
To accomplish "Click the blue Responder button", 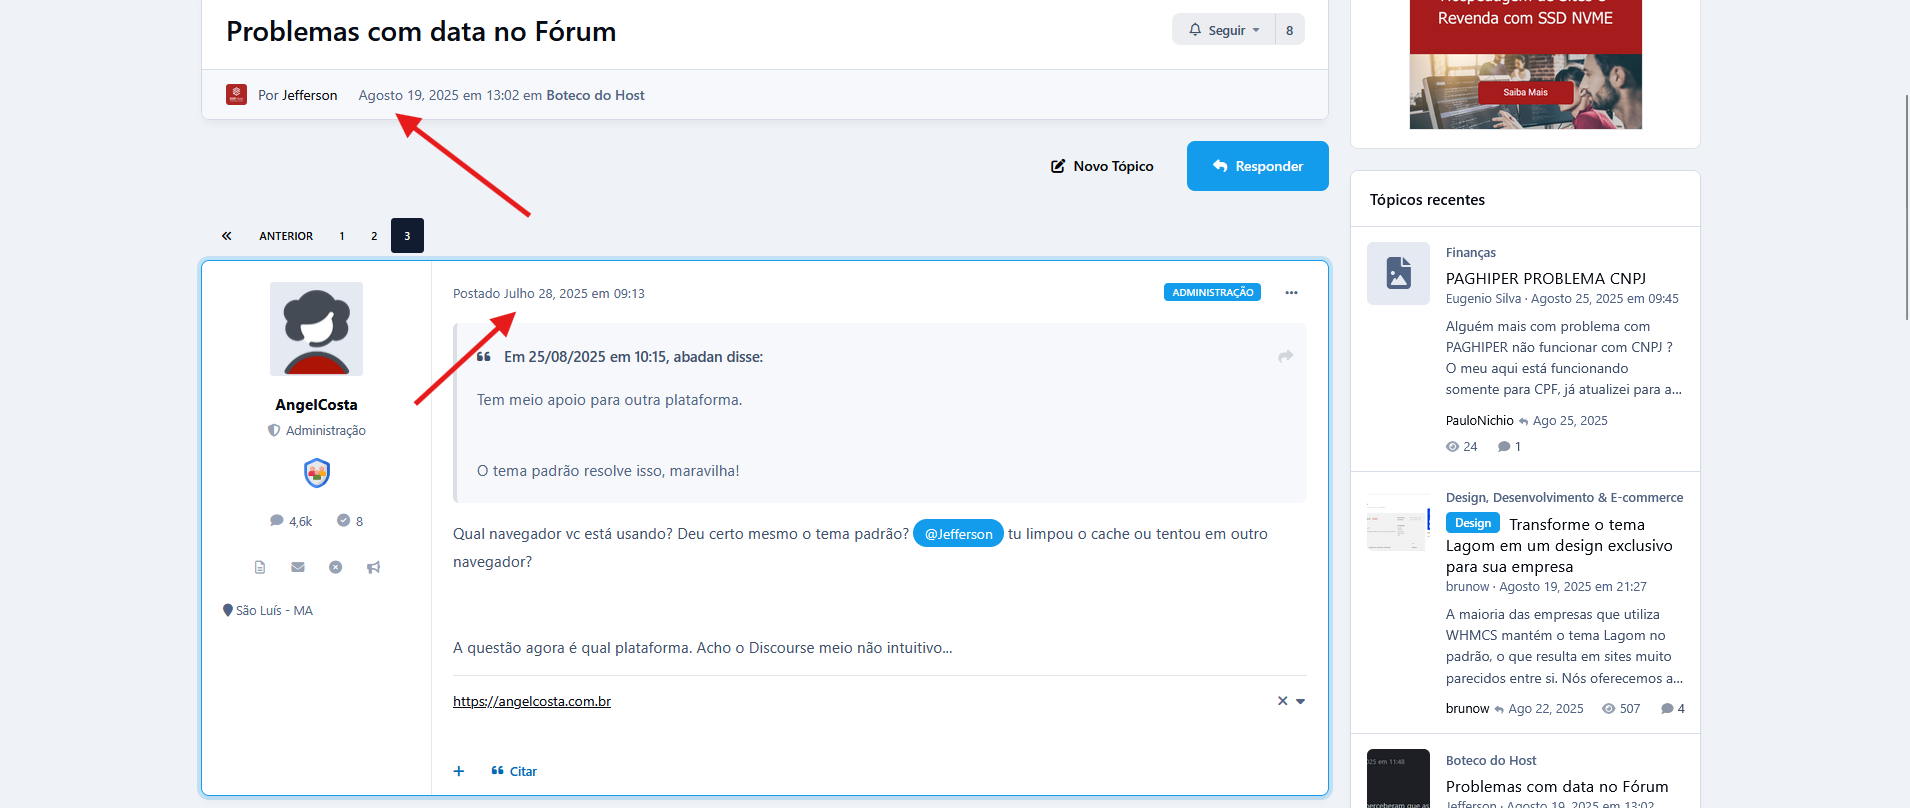I will tap(1257, 166).
